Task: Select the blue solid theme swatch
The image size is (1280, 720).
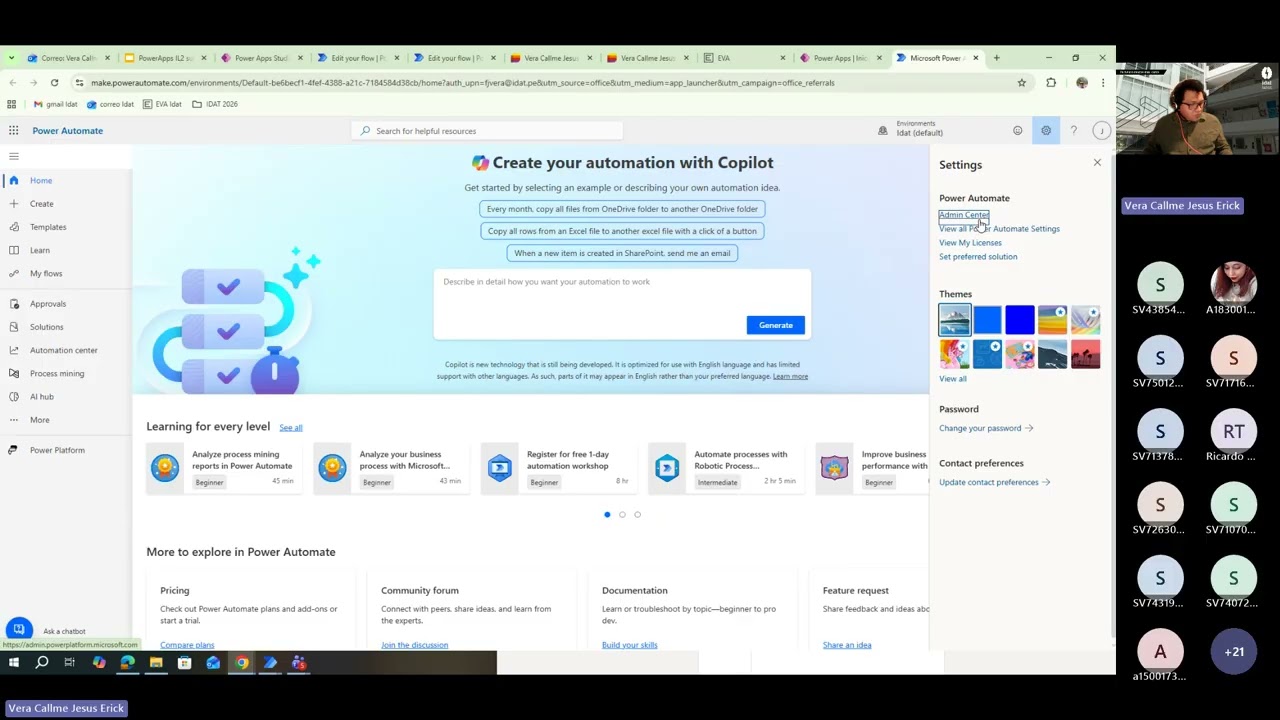Action: (987, 320)
